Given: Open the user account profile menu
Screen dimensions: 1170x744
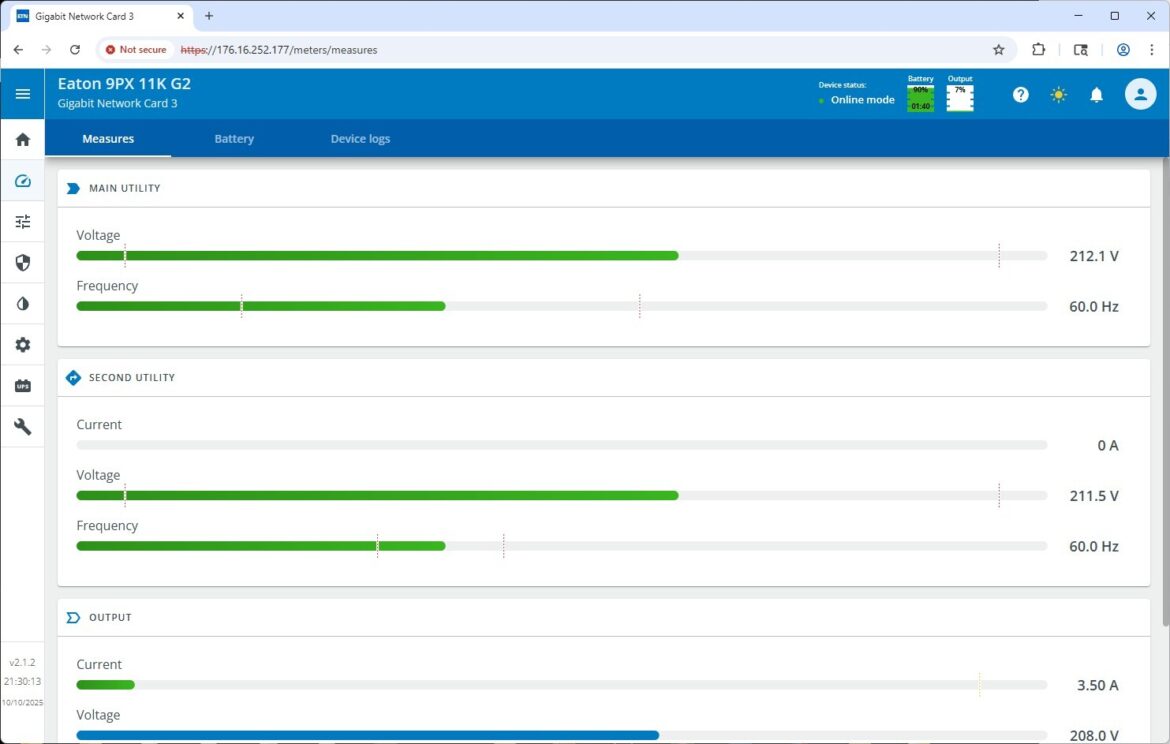Looking at the screenshot, I should click(x=1140, y=94).
